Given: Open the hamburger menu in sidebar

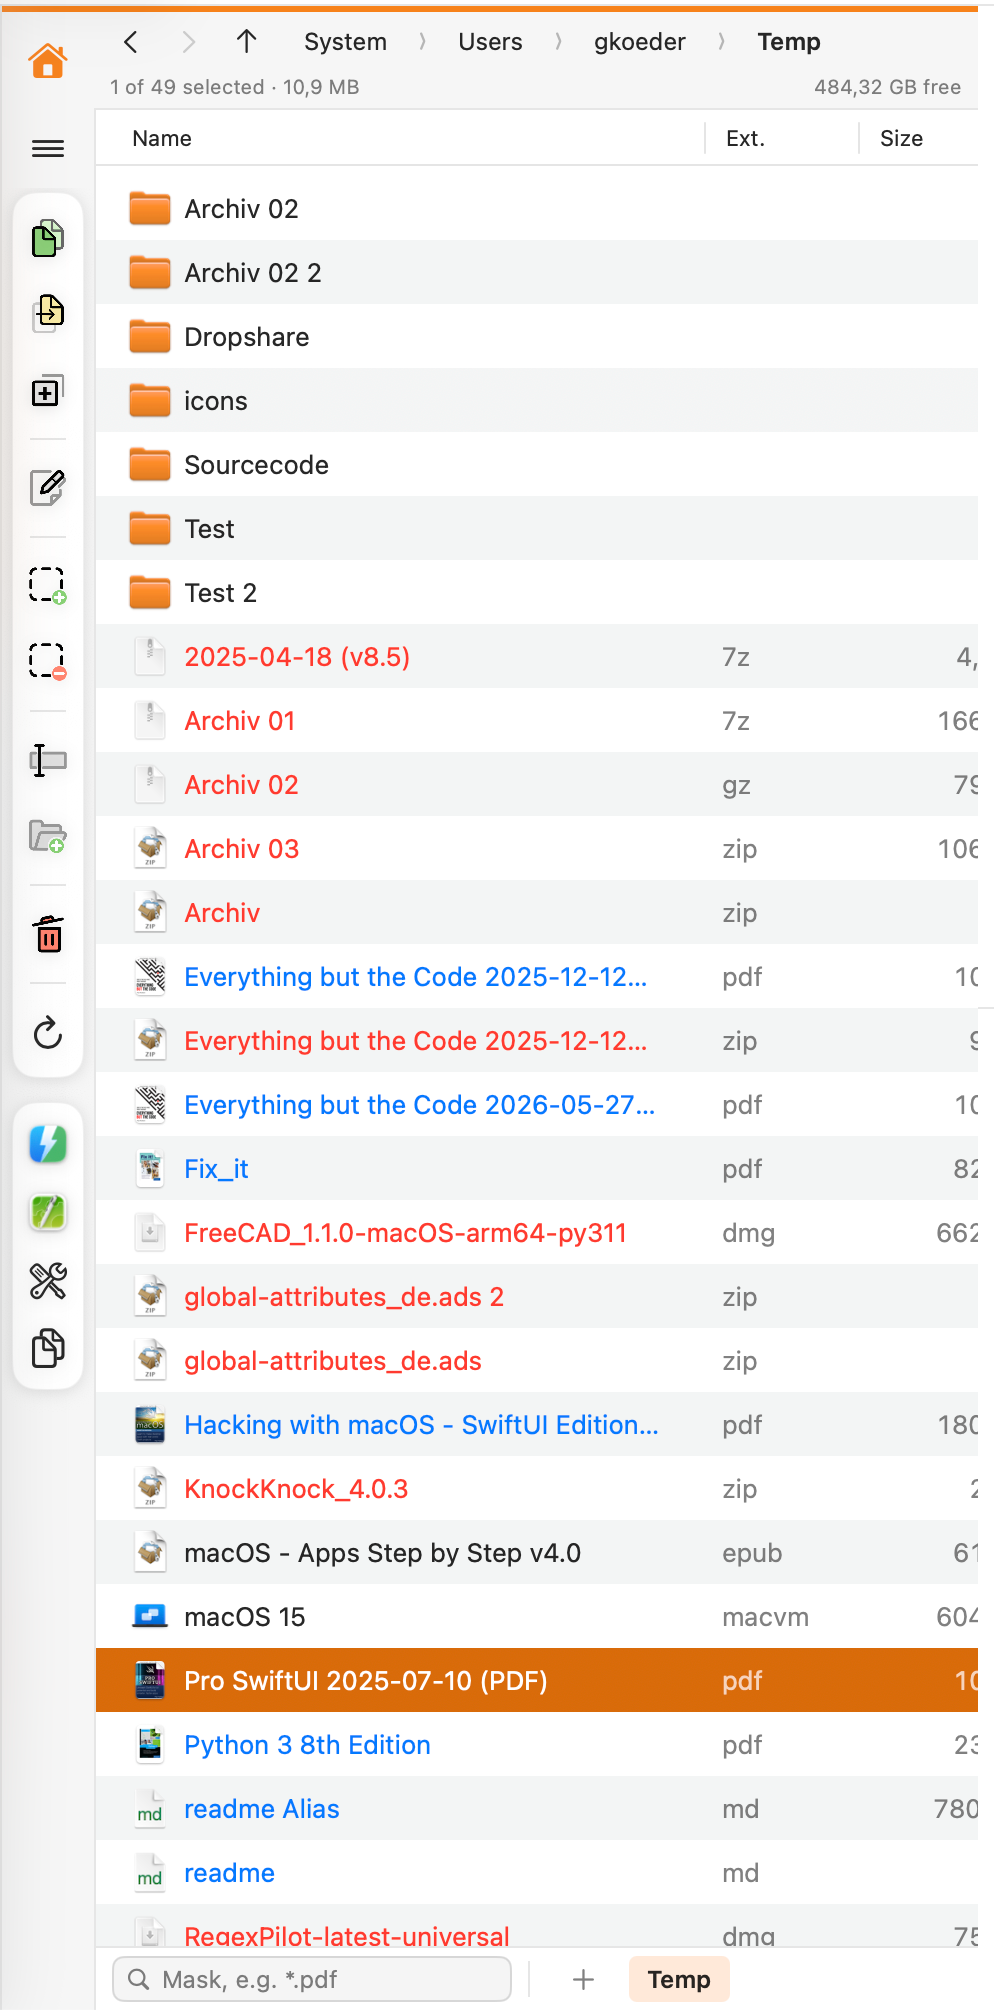Looking at the screenshot, I should (48, 149).
